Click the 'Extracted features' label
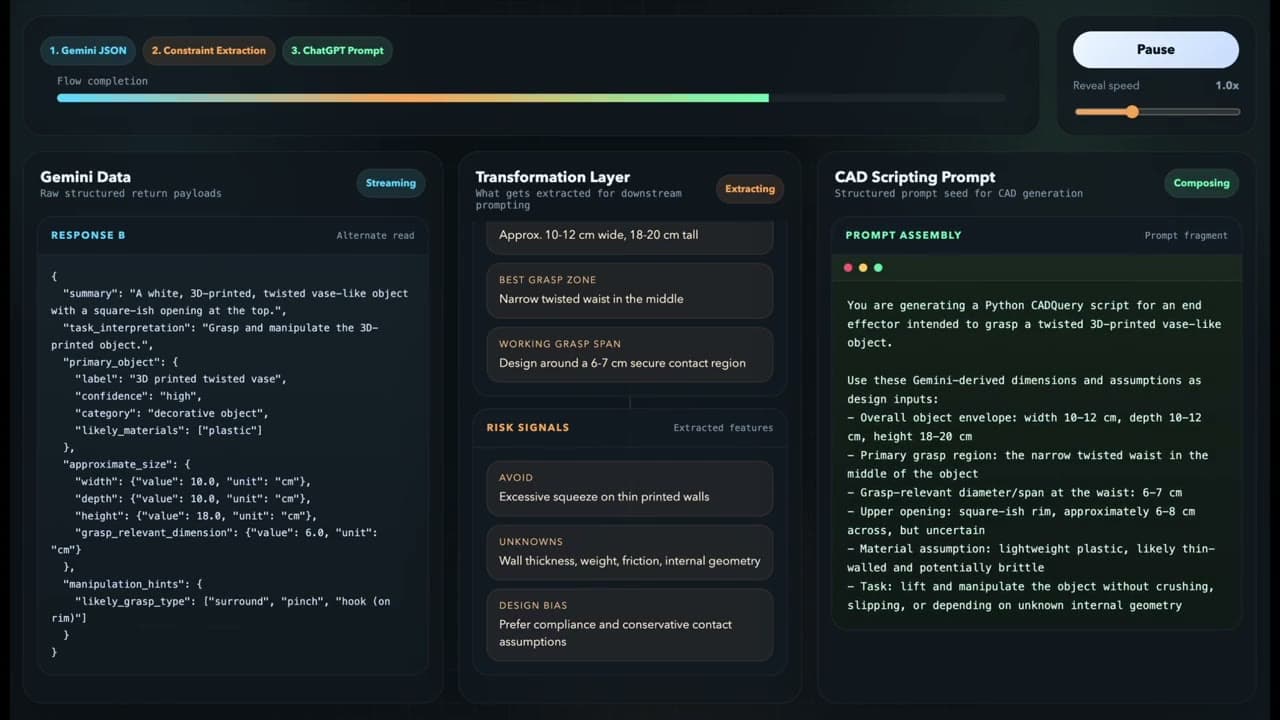 point(723,428)
